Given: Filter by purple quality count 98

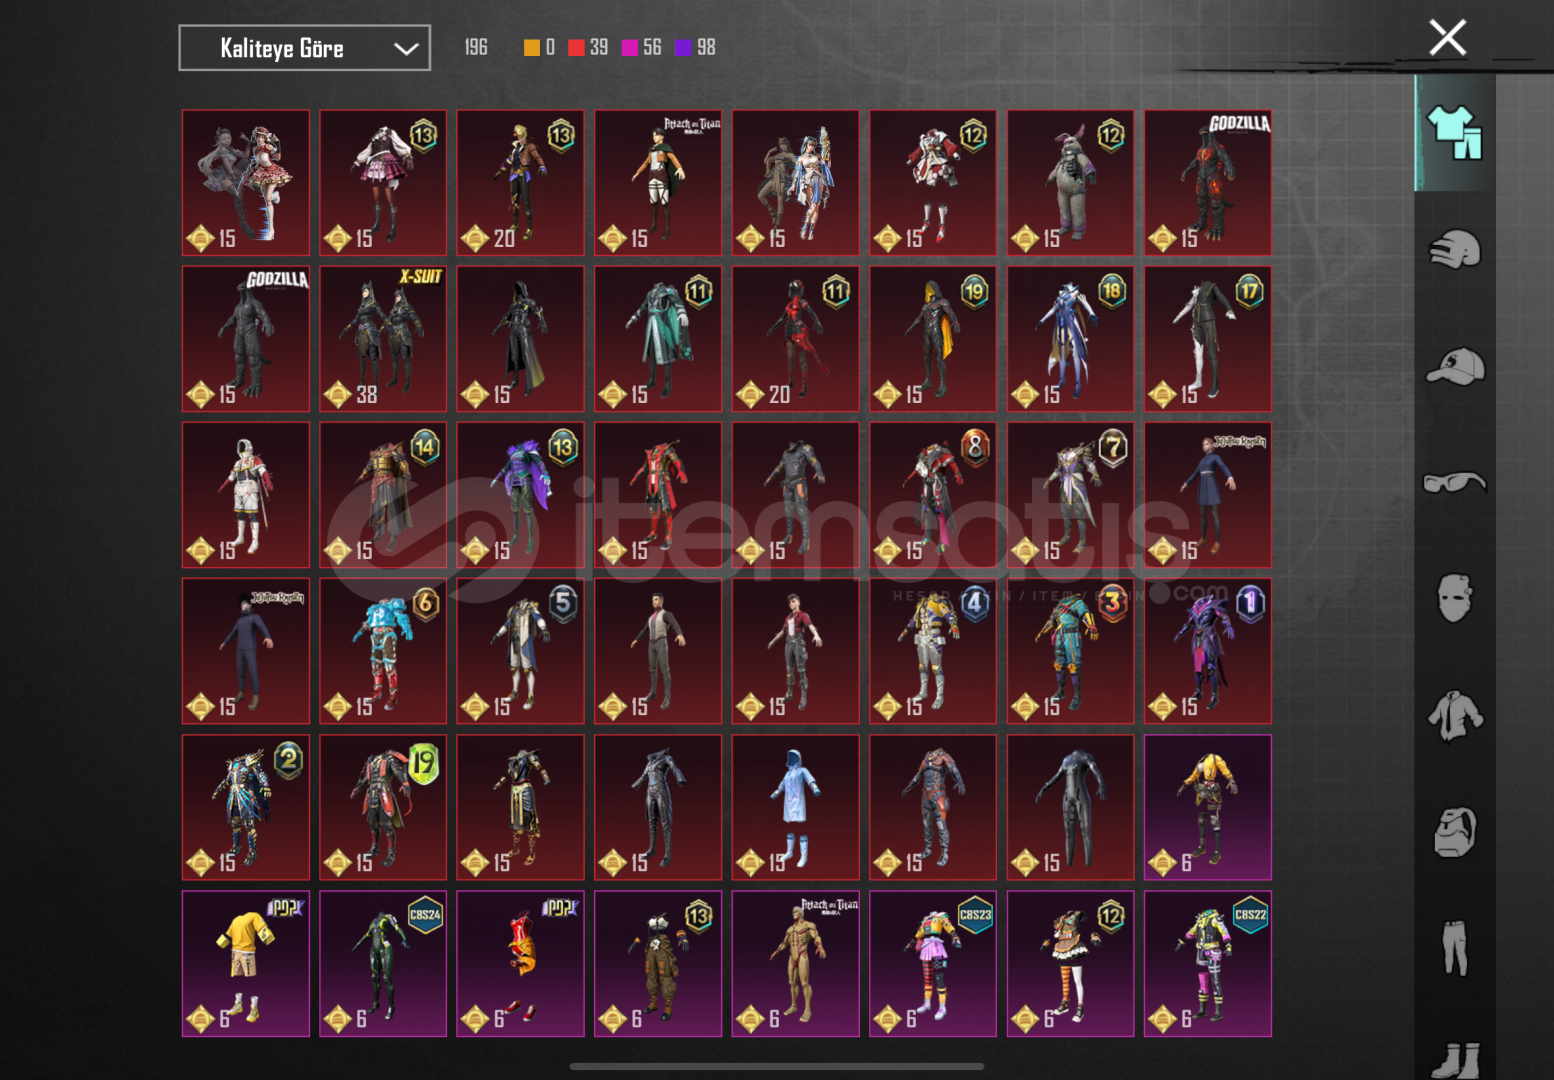Looking at the screenshot, I should 696,47.
